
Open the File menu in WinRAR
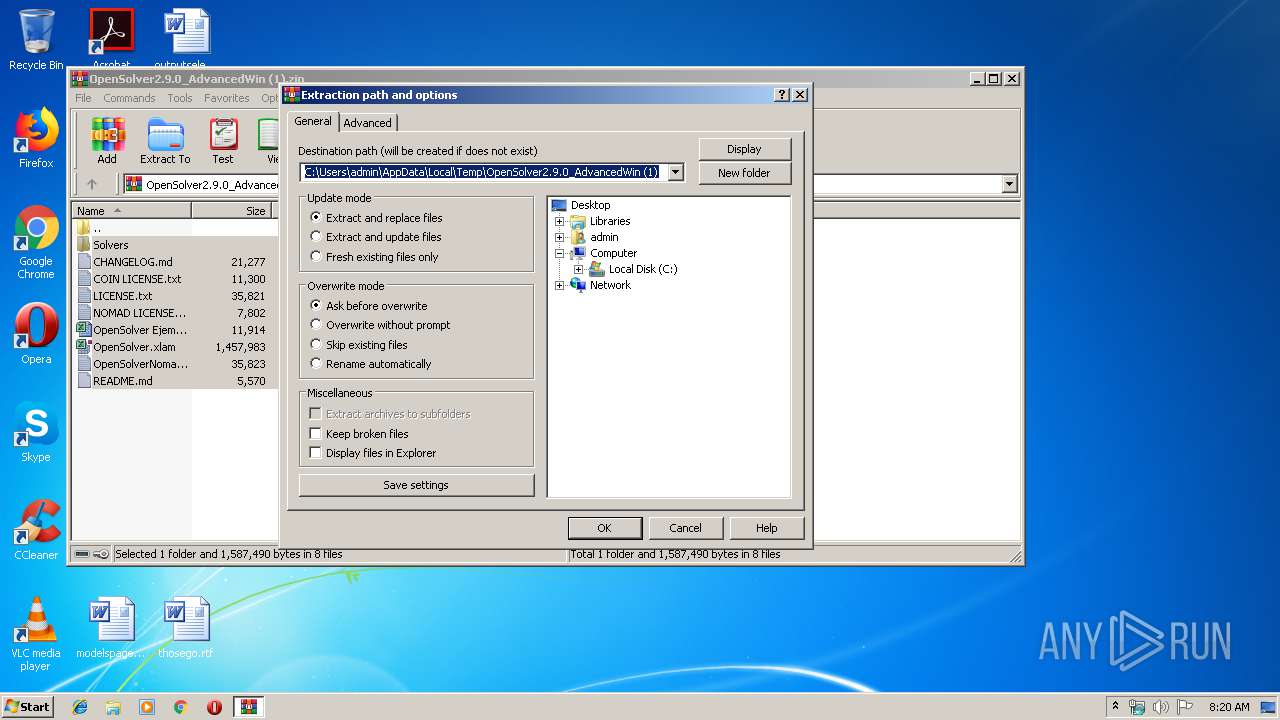click(x=83, y=98)
